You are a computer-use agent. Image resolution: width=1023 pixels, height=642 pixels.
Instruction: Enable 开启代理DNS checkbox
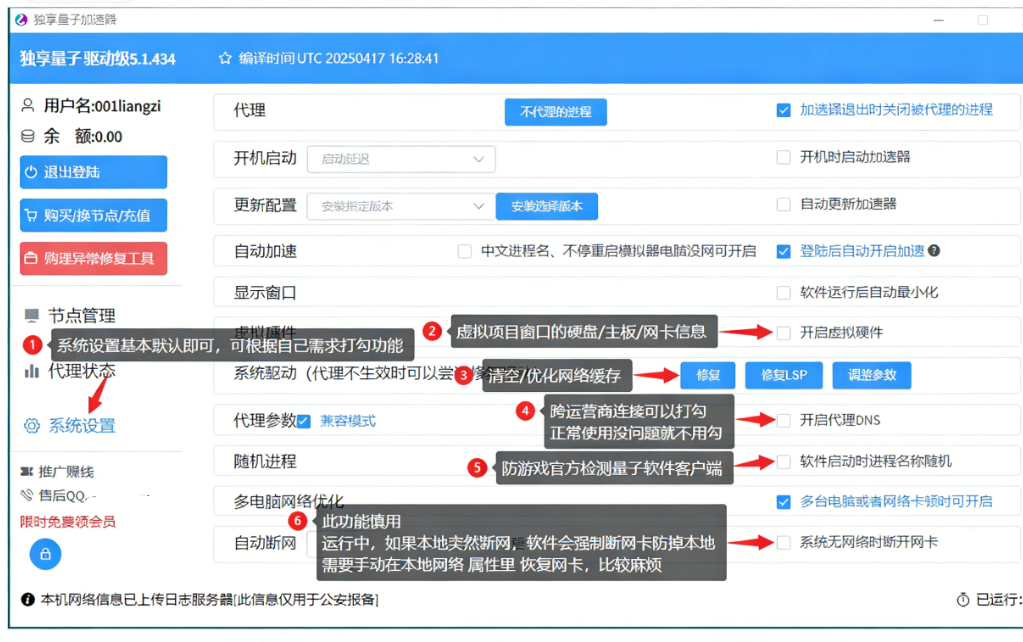pyautogui.click(x=784, y=420)
